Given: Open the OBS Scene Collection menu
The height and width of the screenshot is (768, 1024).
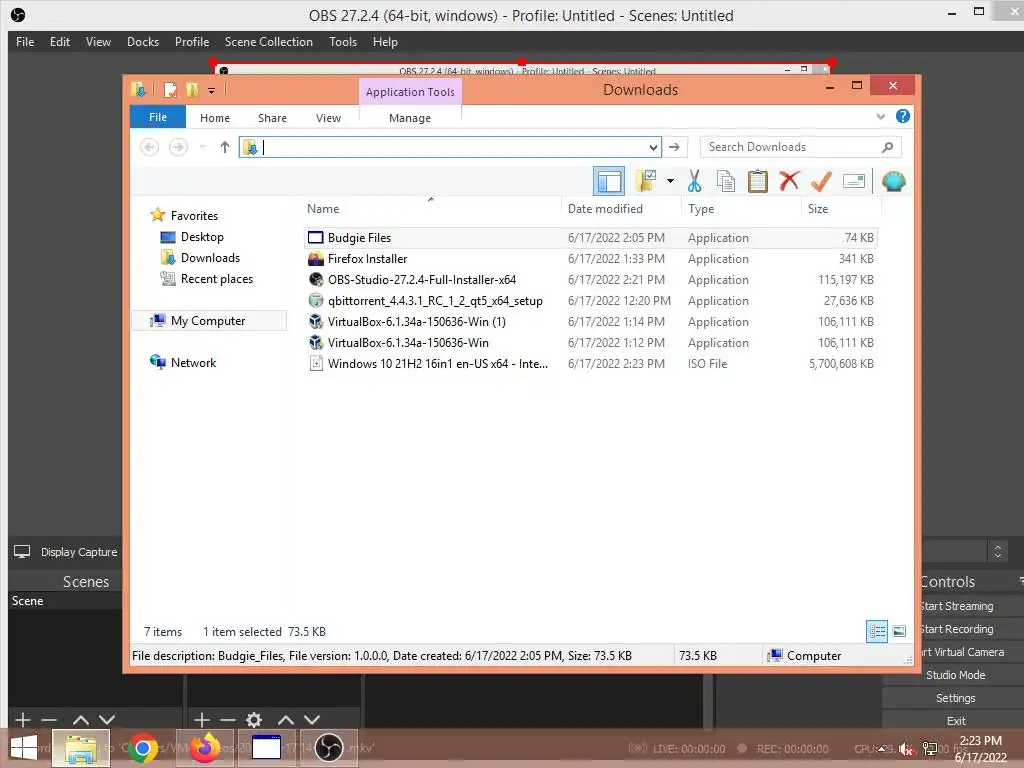Looking at the screenshot, I should coord(268,42).
